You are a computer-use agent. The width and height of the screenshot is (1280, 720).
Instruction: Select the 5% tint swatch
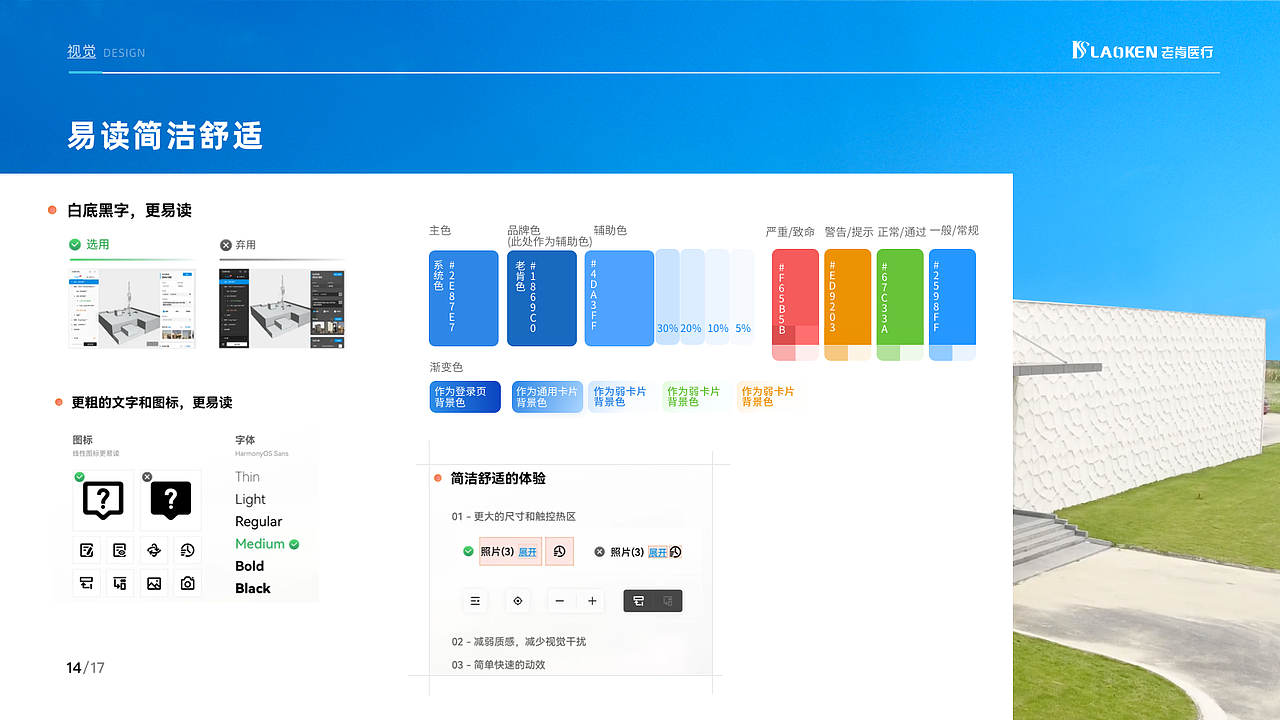(742, 298)
